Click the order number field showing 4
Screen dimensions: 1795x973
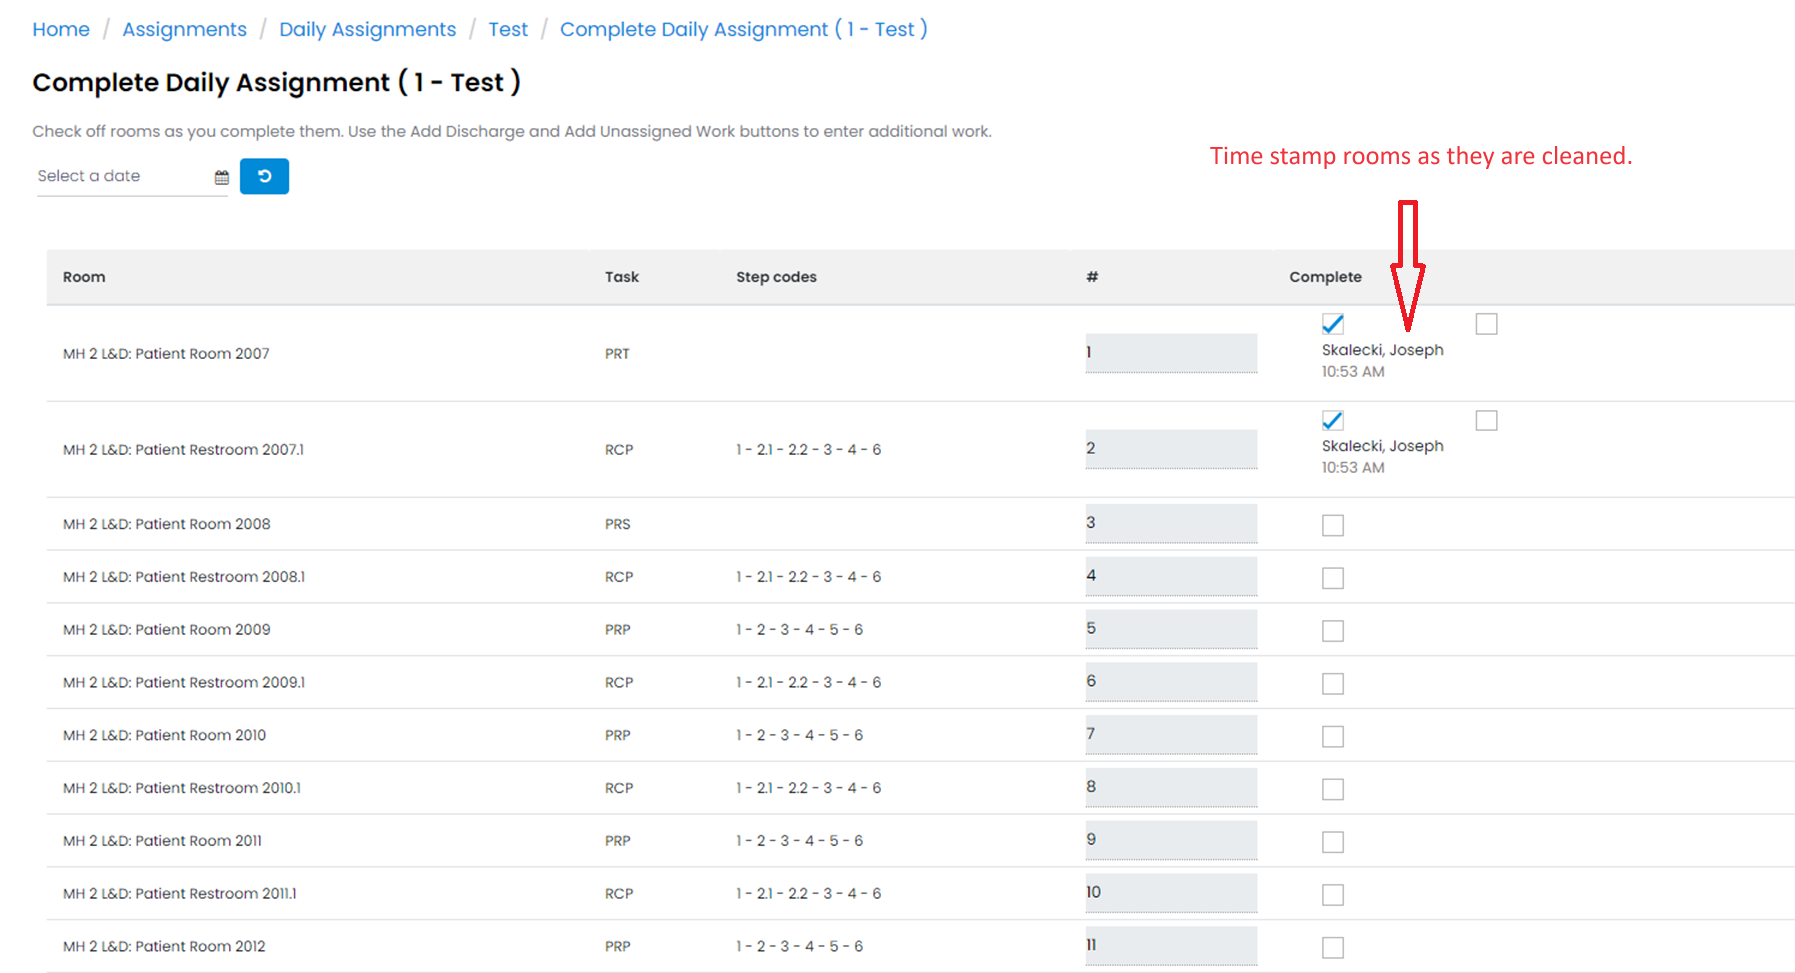pos(1171,577)
